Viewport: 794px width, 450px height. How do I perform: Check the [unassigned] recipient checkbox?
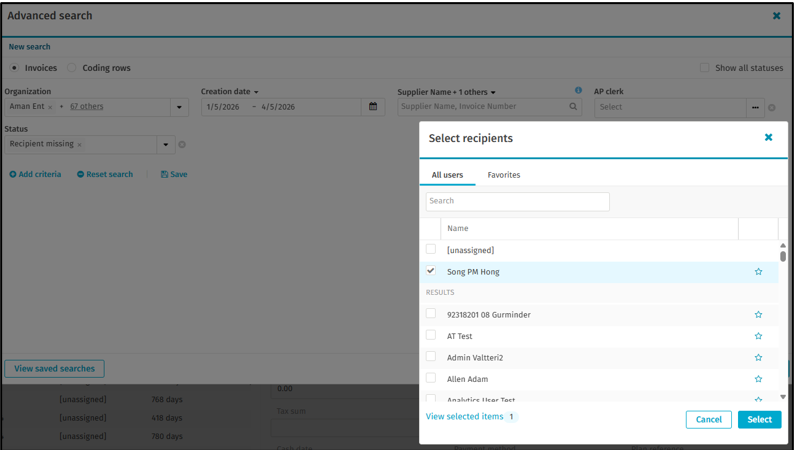431,250
